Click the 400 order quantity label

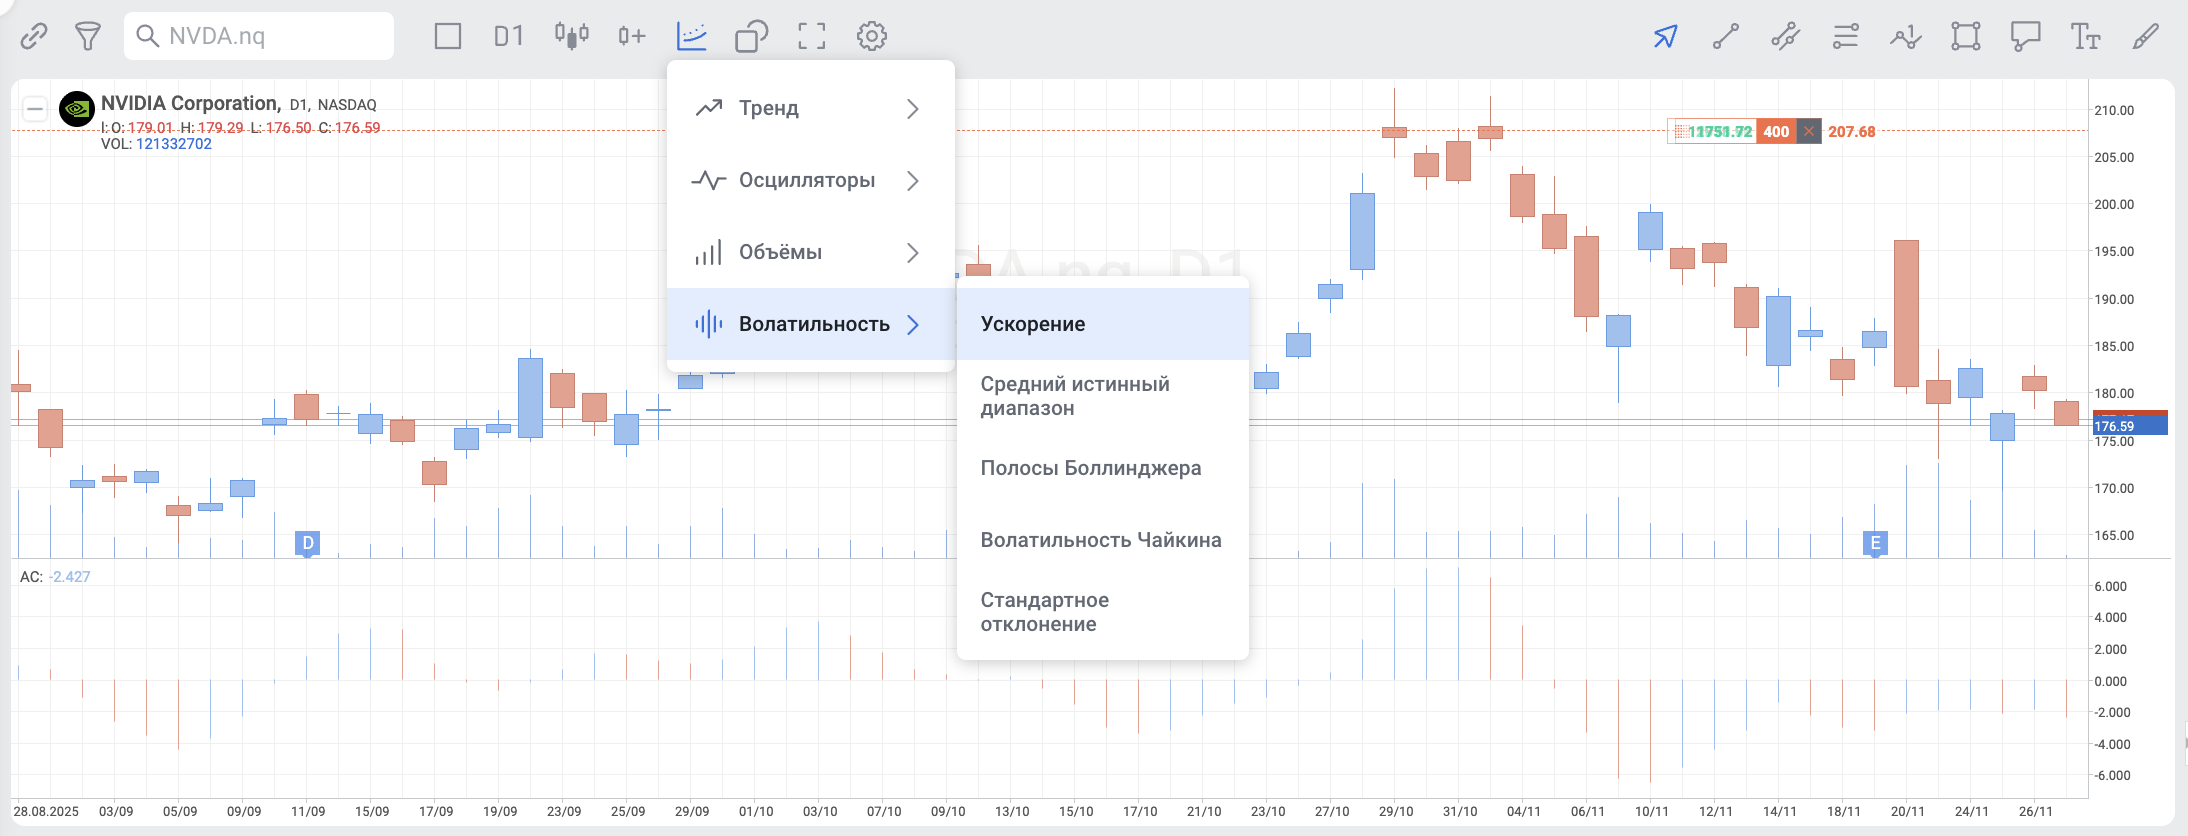click(x=1776, y=131)
